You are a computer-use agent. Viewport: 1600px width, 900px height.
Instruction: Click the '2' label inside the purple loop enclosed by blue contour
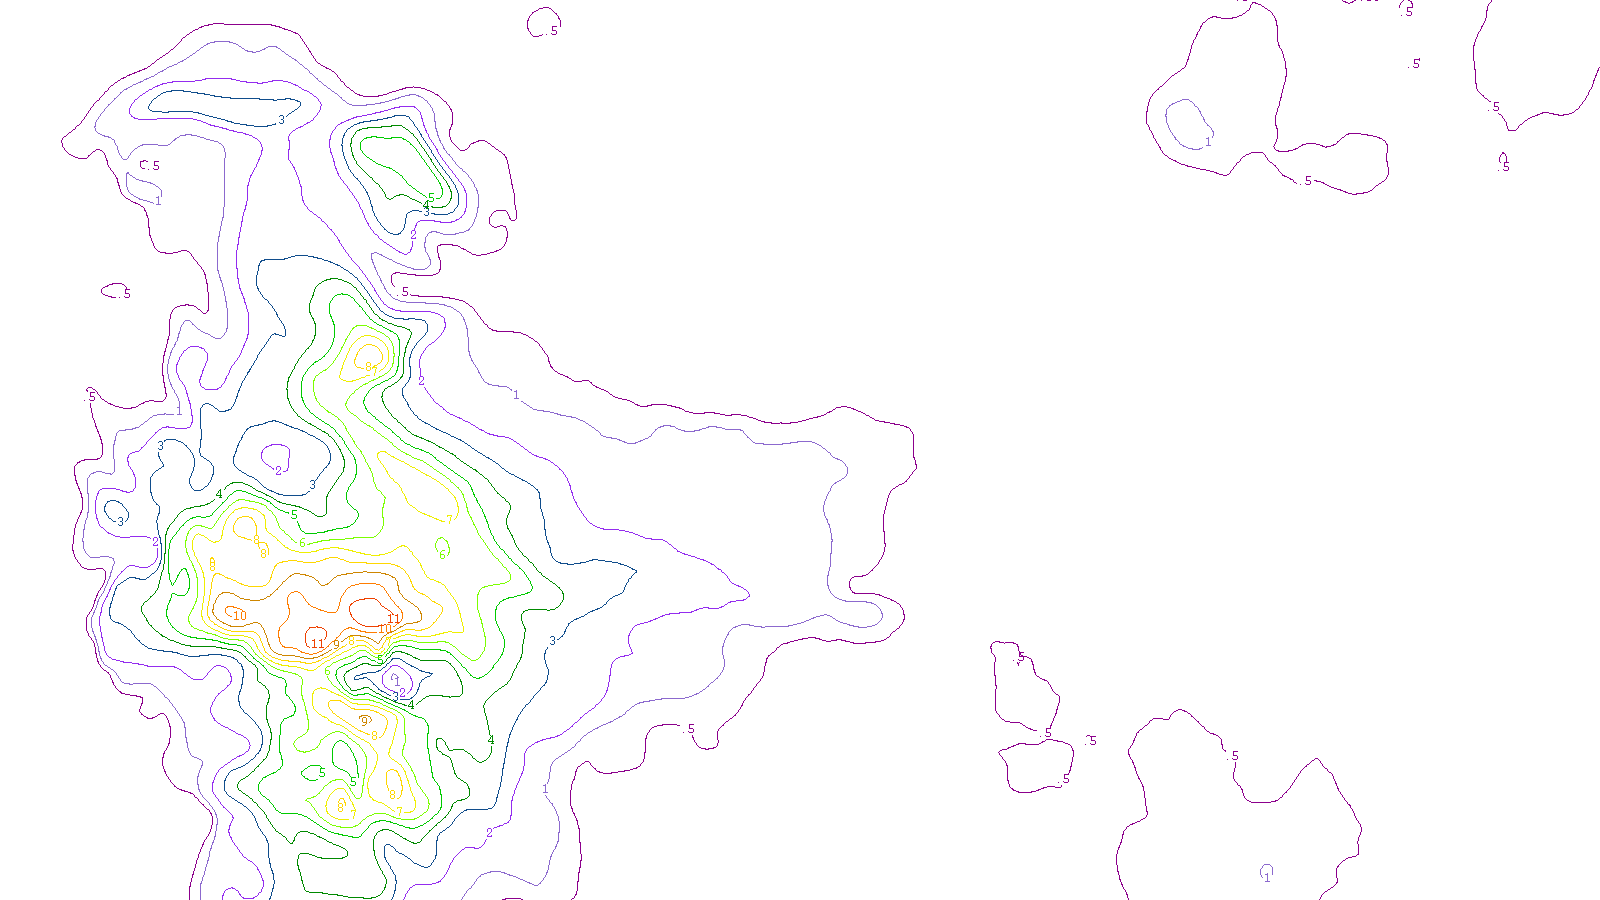(278, 470)
